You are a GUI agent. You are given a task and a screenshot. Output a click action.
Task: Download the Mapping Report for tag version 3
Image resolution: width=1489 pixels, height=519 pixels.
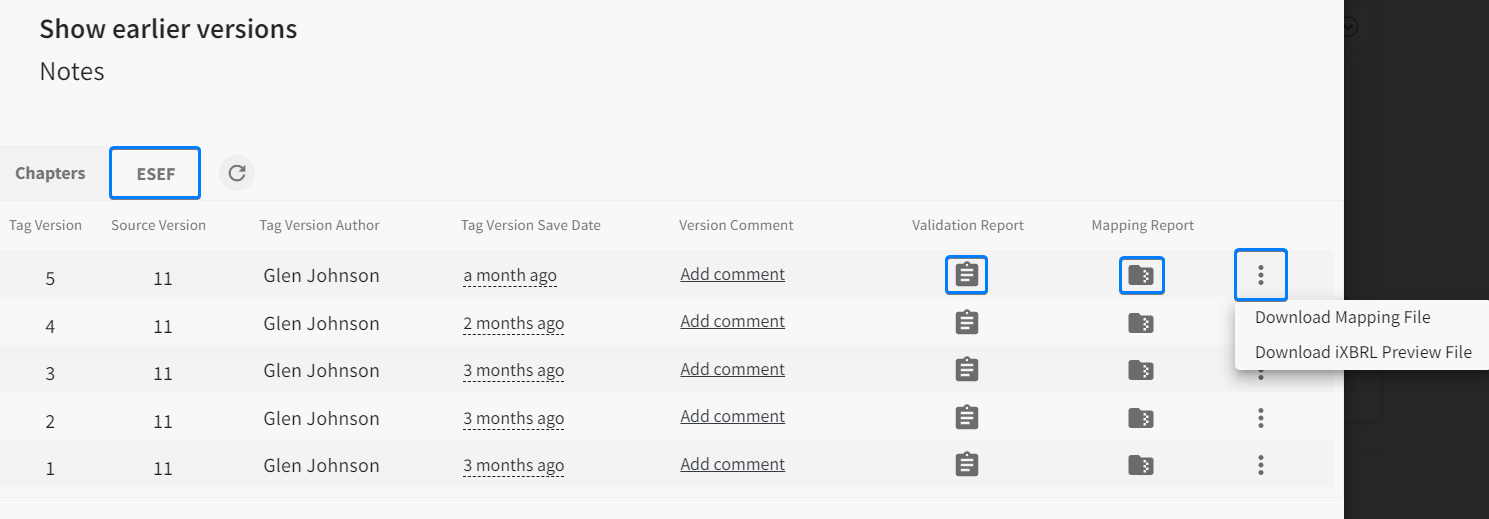pyautogui.click(x=1141, y=370)
